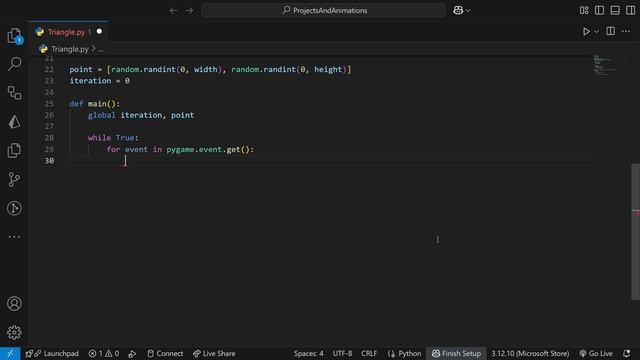Click 'pygame.event.get()' on line 29
Screen dimensions: 640x360
tap(208, 149)
